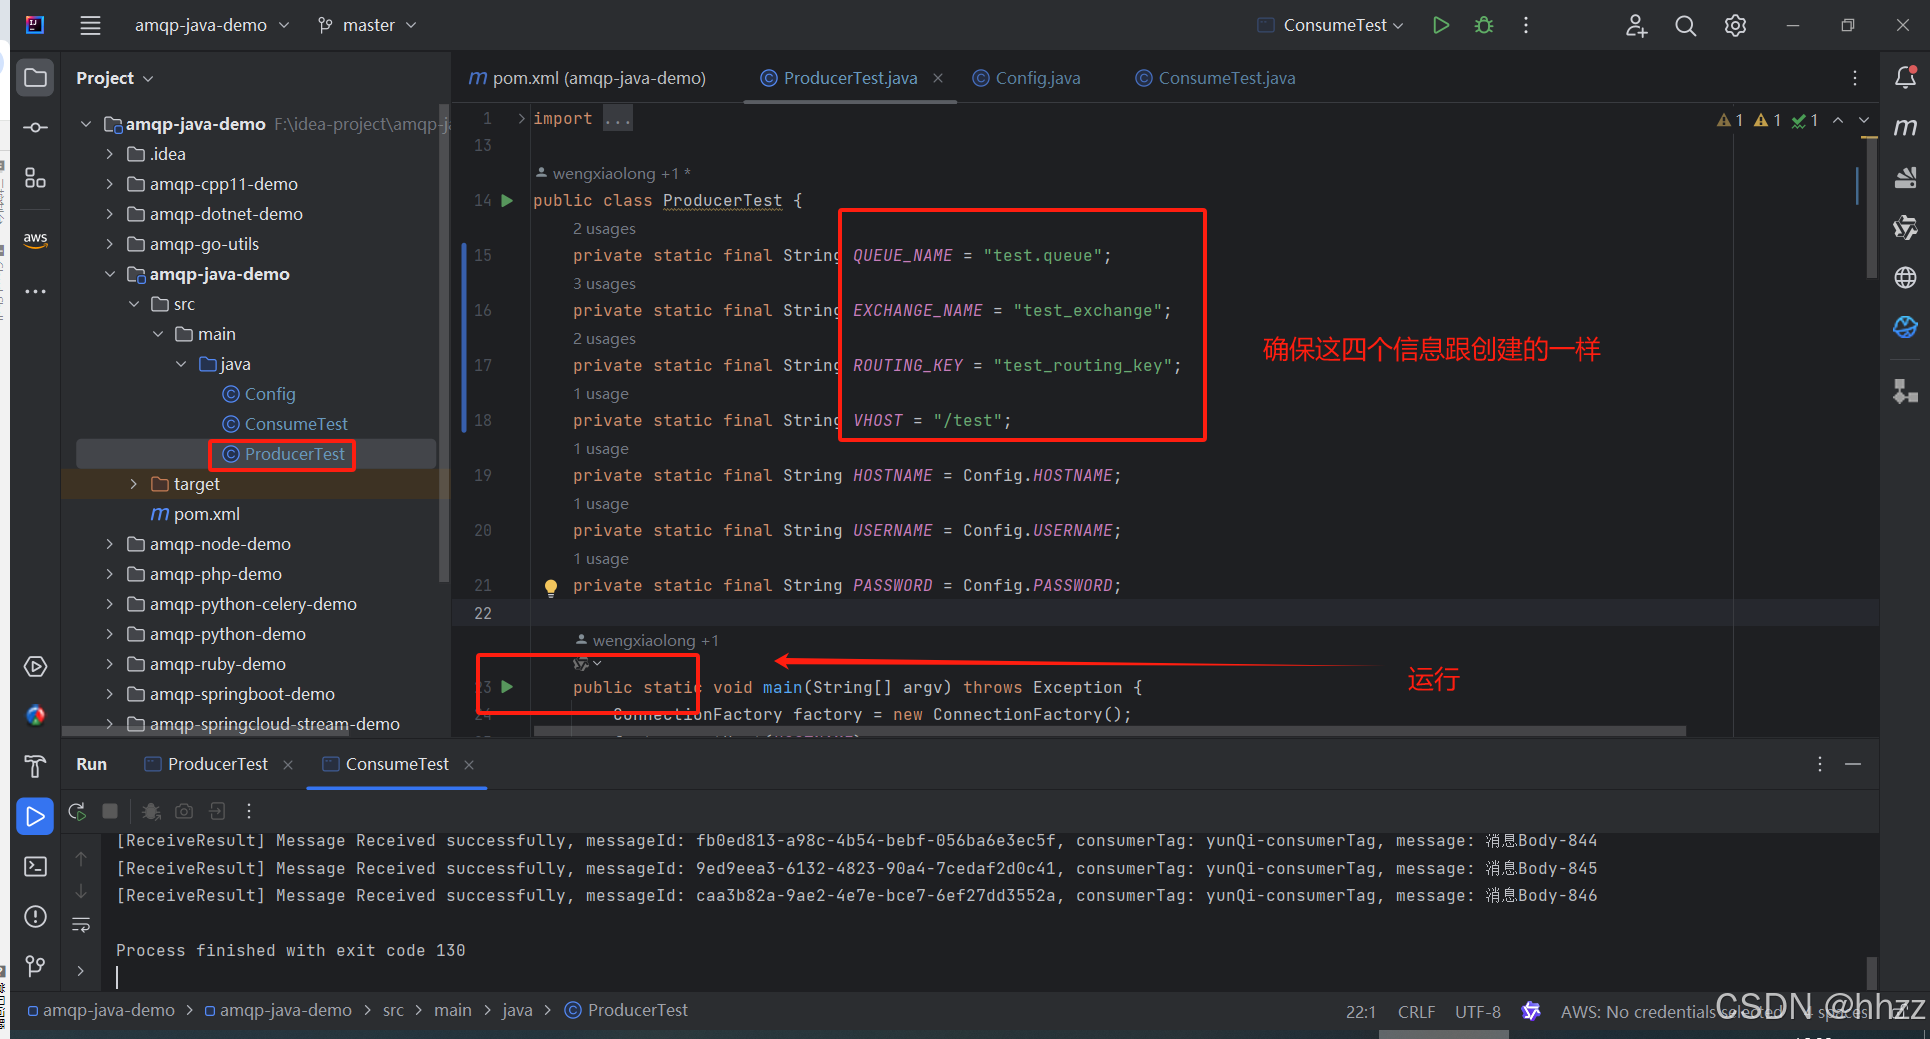This screenshot has width=1930, height=1039.
Task: Open the editor tabs more-options menu
Action: tap(1855, 78)
